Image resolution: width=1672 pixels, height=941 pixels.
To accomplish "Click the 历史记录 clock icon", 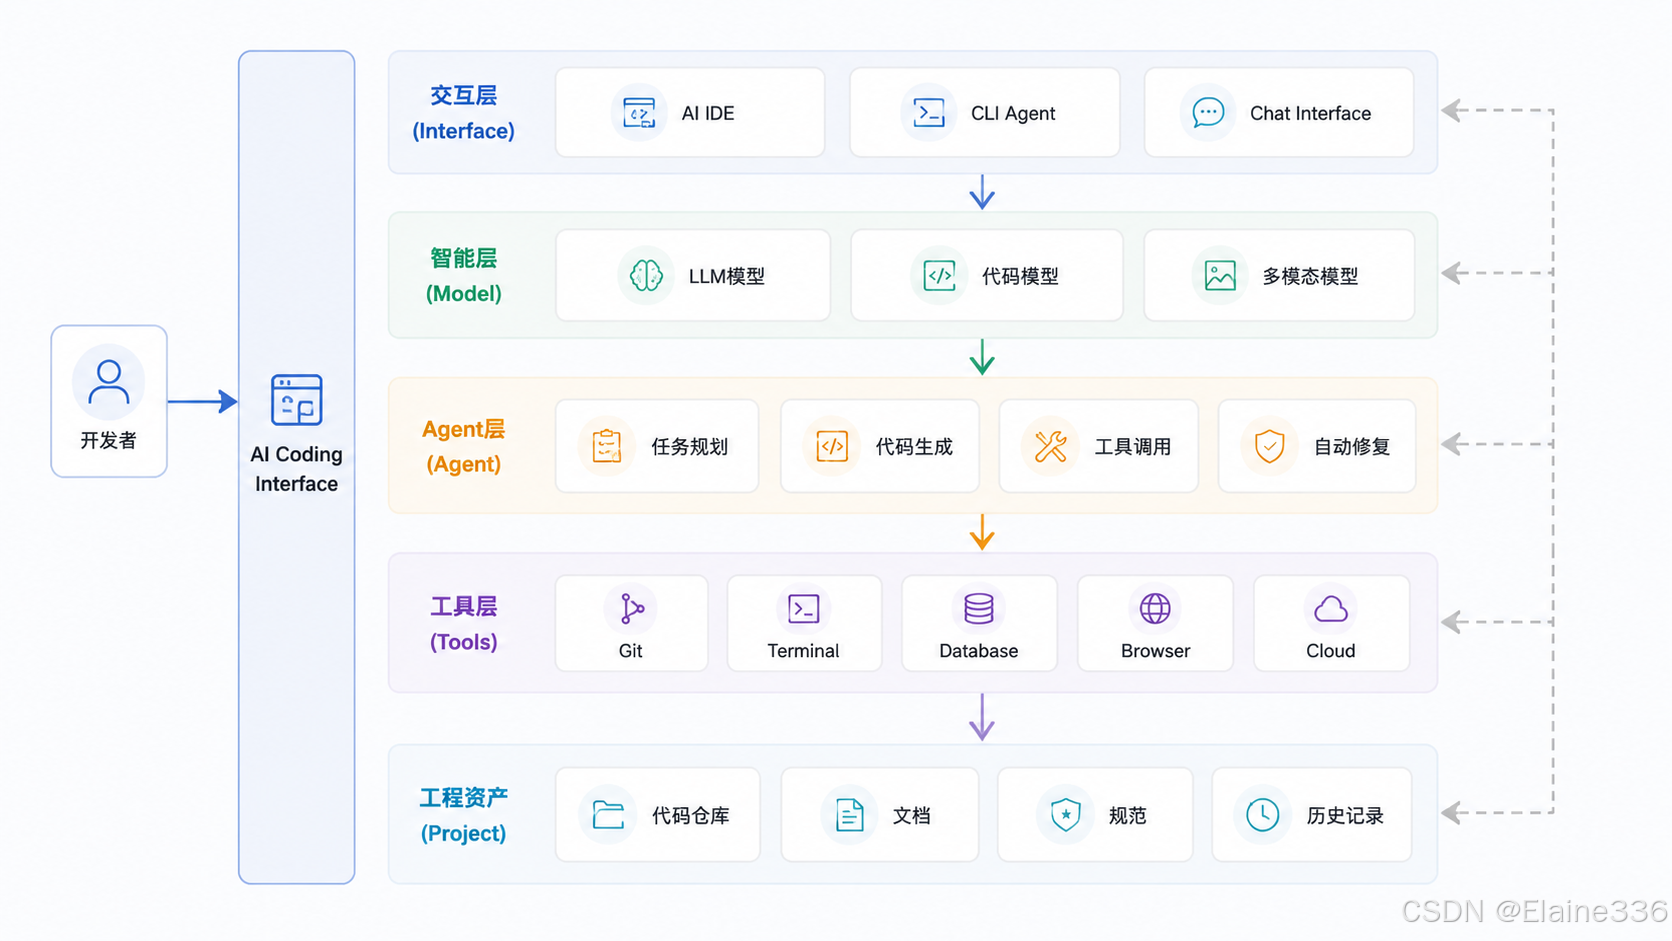I will (x=1262, y=815).
